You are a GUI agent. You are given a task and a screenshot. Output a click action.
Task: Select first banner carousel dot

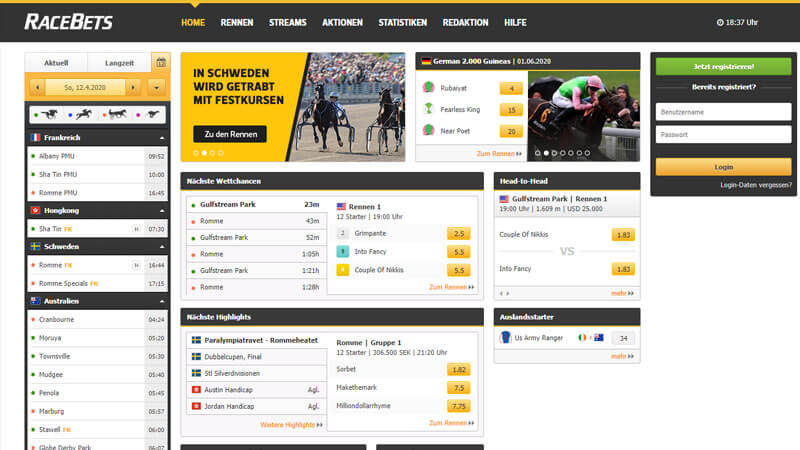click(x=196, y=153)
